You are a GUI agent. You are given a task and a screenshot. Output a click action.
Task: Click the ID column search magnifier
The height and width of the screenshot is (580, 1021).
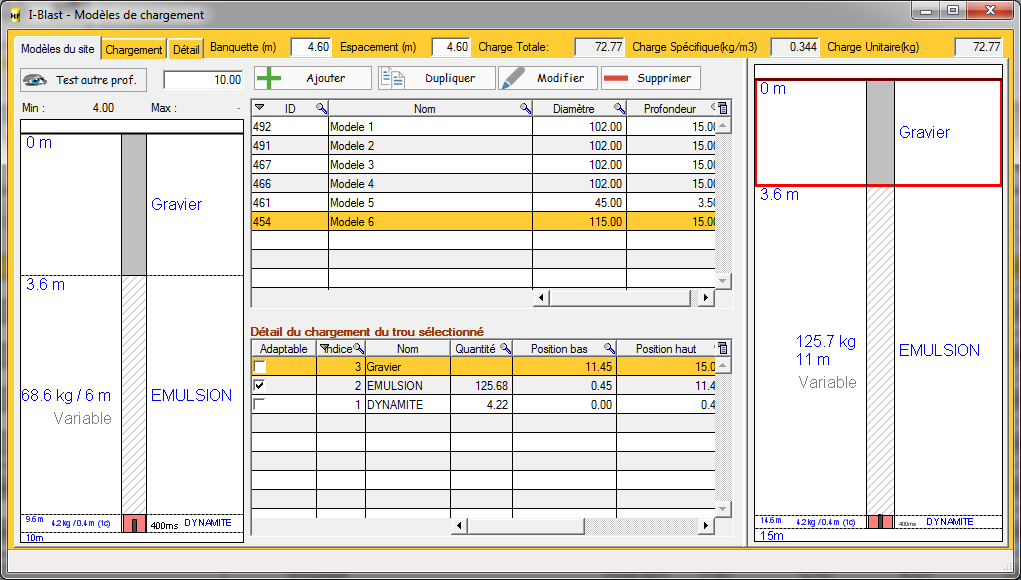coord(322,109)
